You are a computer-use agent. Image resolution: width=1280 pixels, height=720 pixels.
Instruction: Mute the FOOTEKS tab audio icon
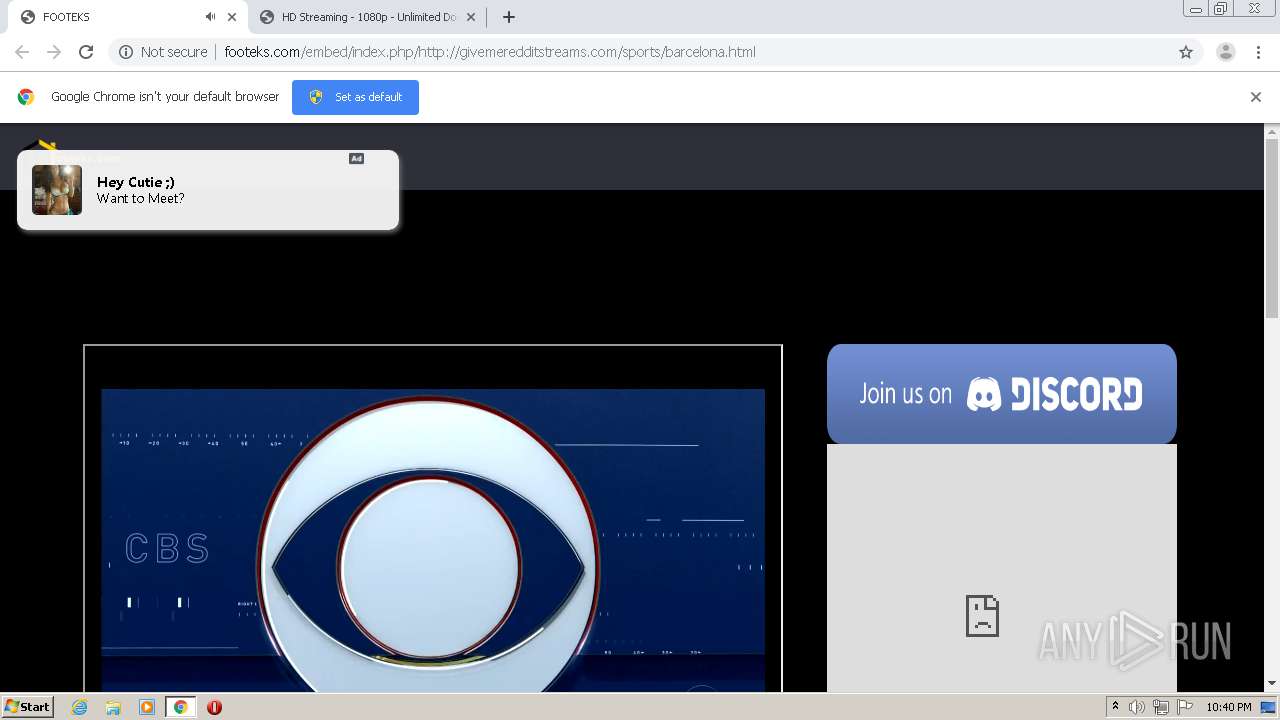coord(210,17)
